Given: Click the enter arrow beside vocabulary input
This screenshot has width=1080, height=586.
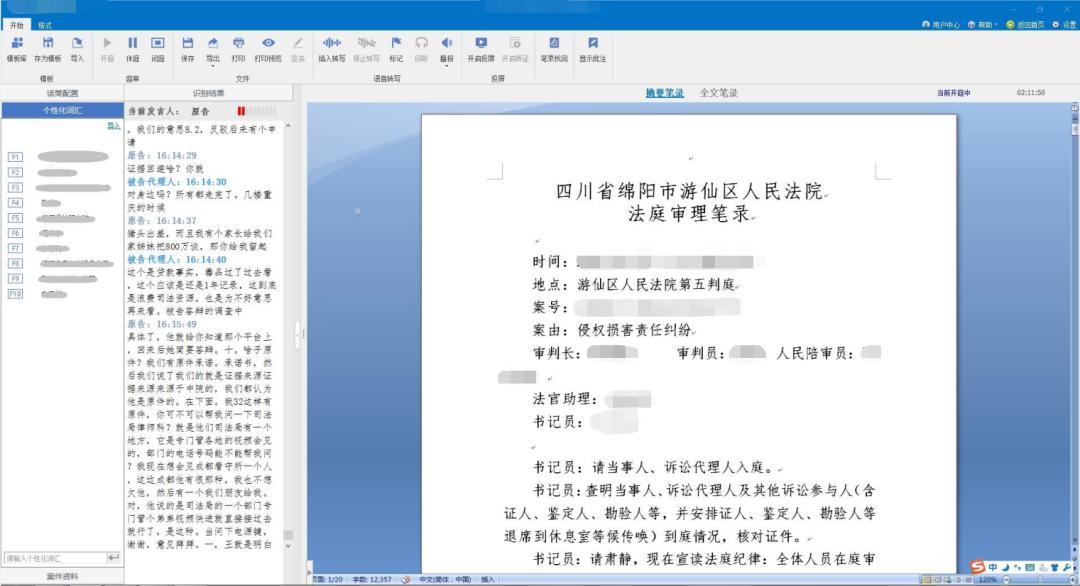Looking at the screenshot, I should point(114,558).
